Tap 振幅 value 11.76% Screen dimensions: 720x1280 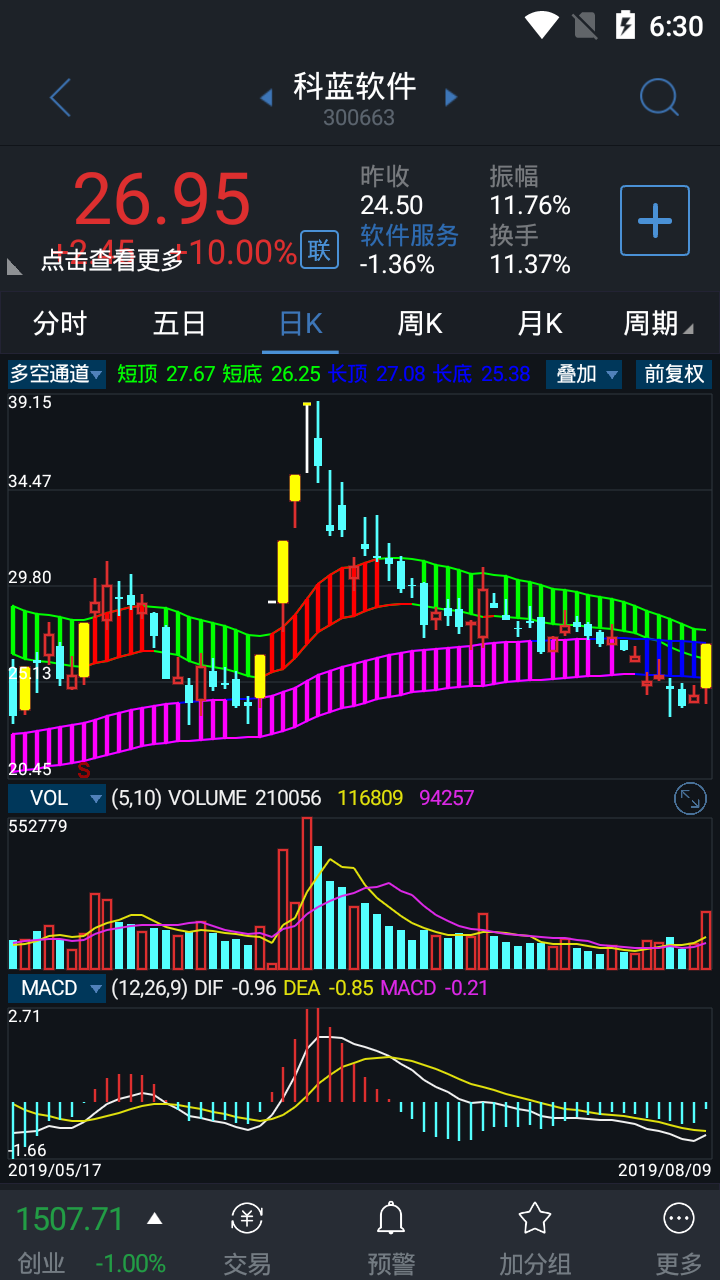[530, 205]
